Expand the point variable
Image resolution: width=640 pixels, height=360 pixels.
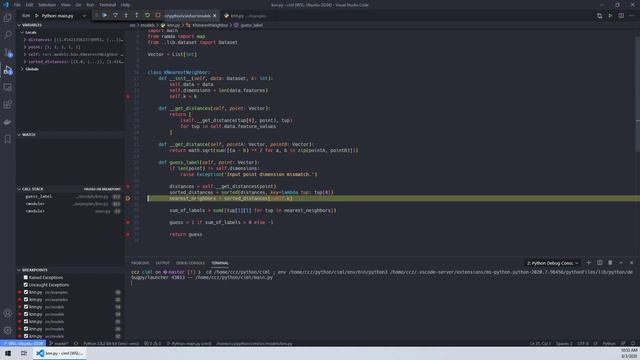[x=25, y=47]
